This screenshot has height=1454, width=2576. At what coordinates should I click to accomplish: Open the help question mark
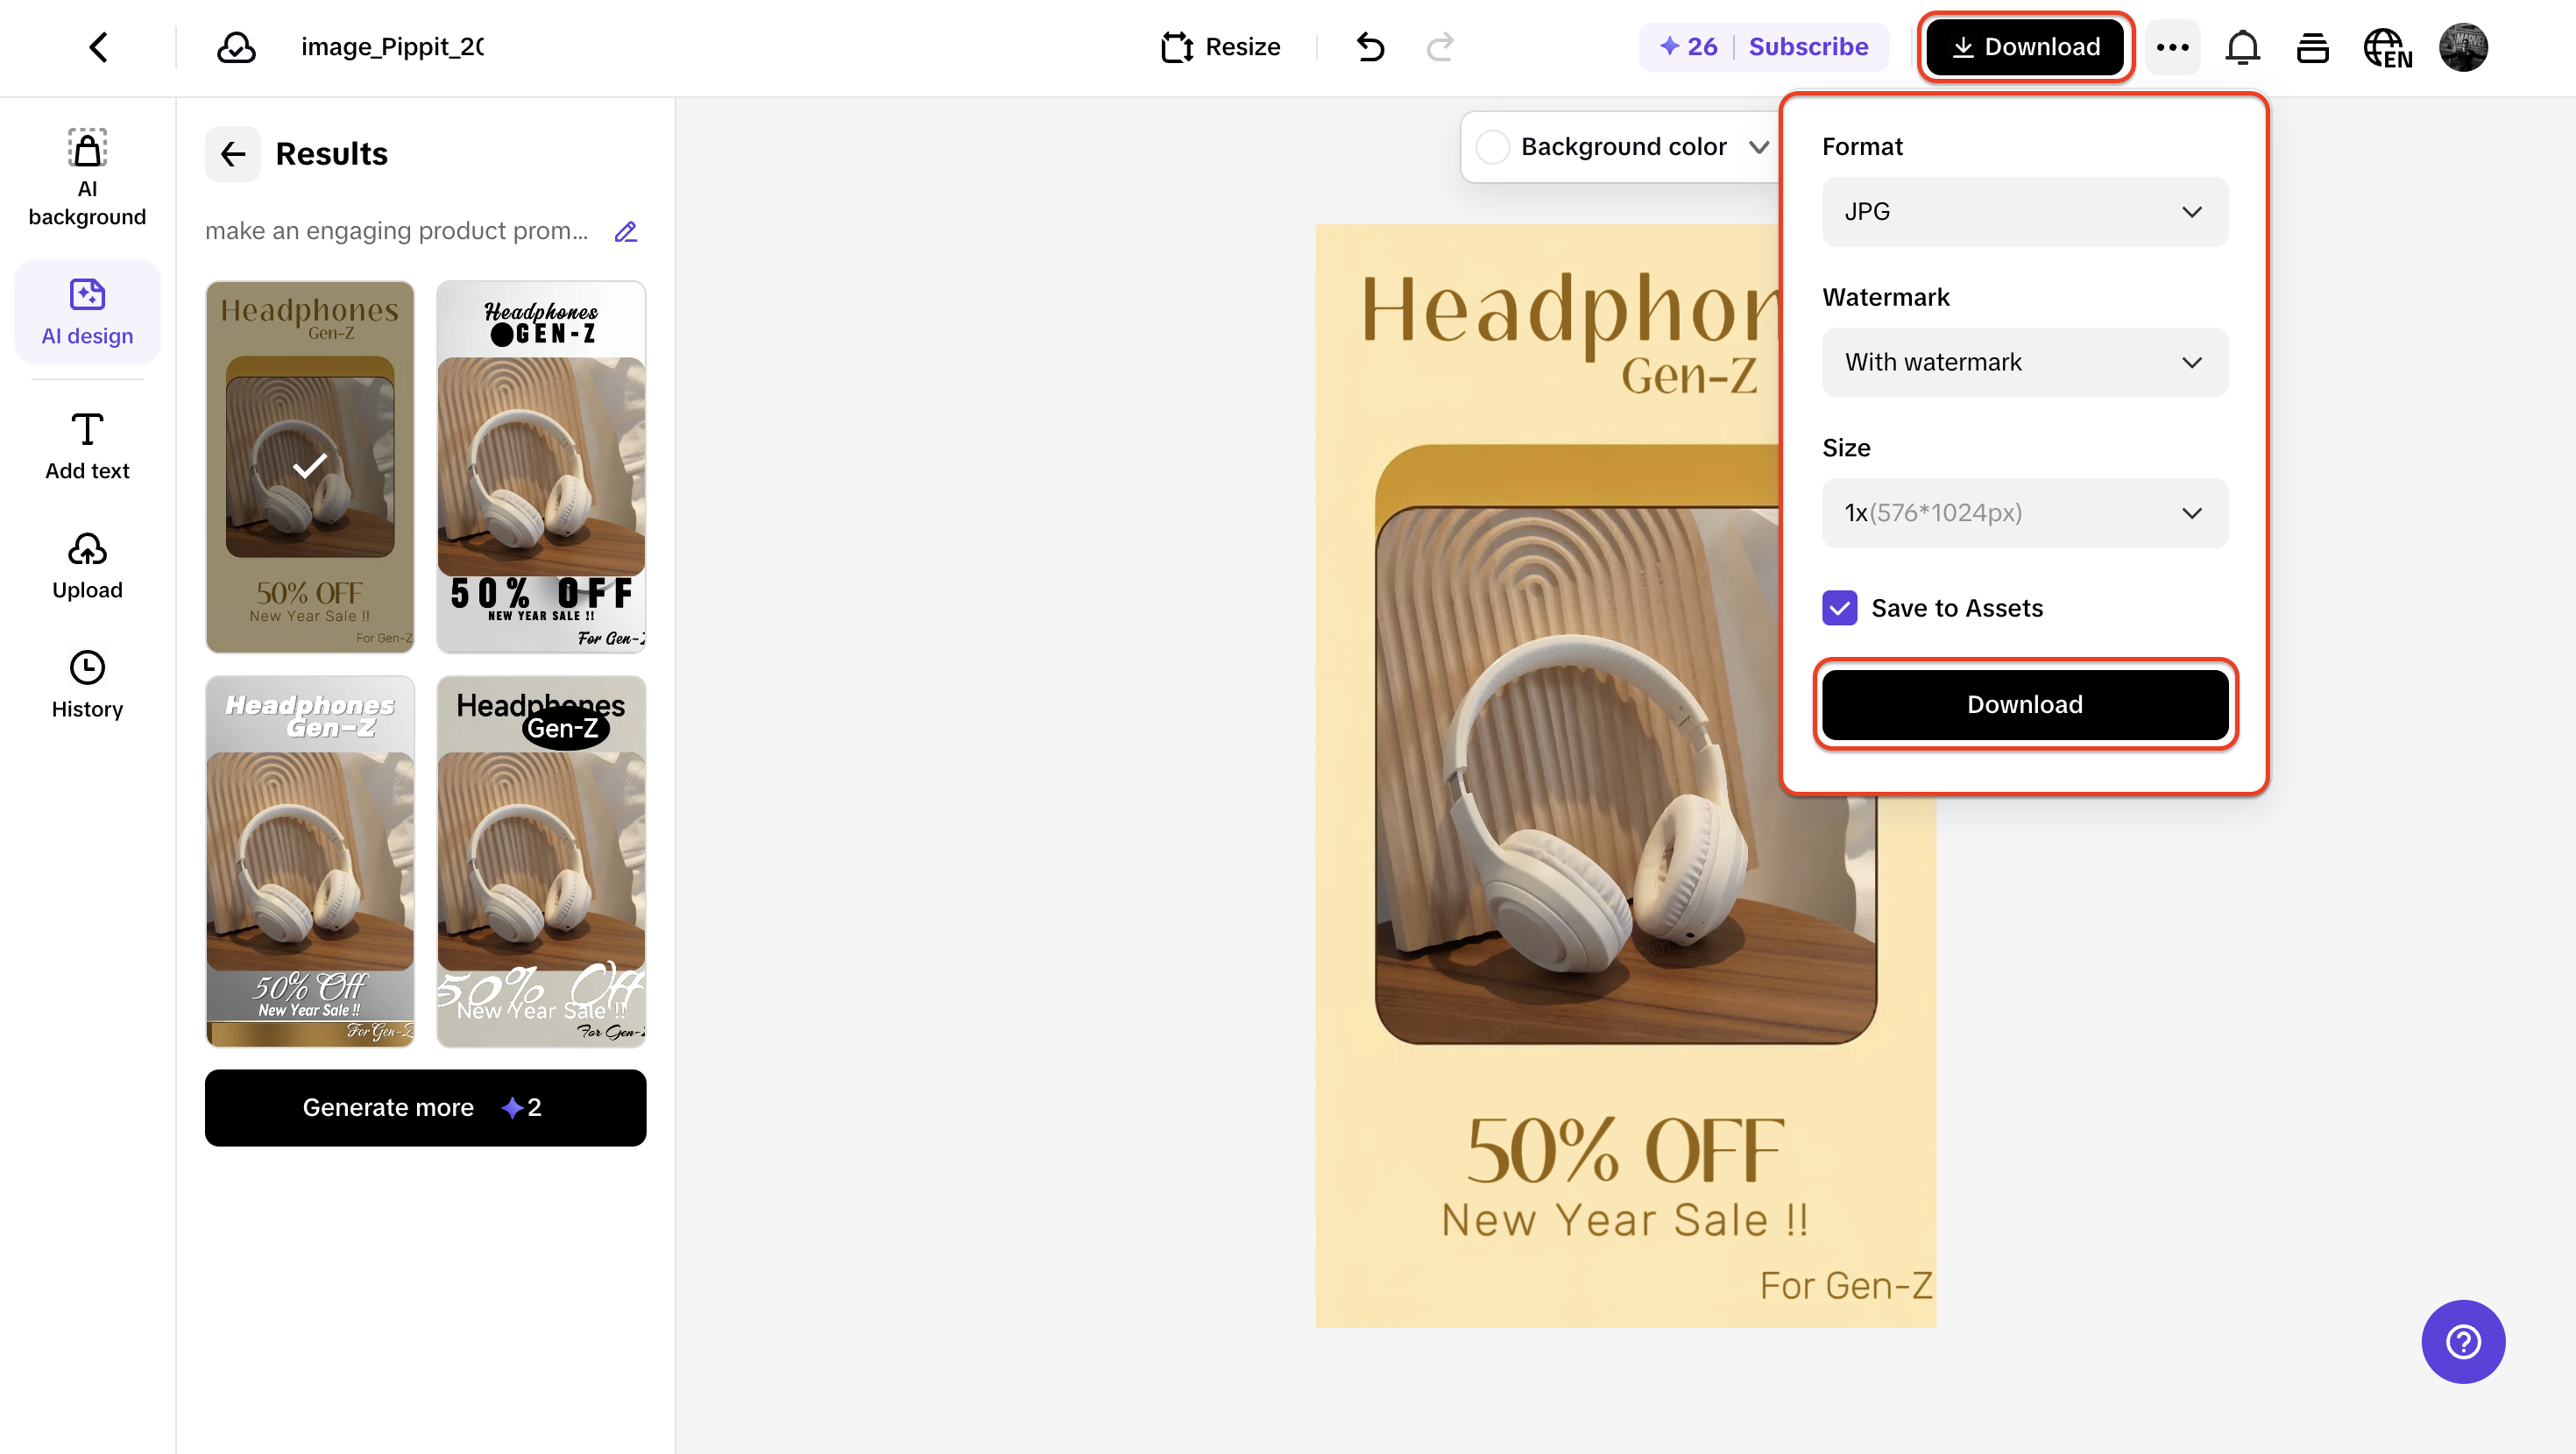click(x=2463, y=1341)
